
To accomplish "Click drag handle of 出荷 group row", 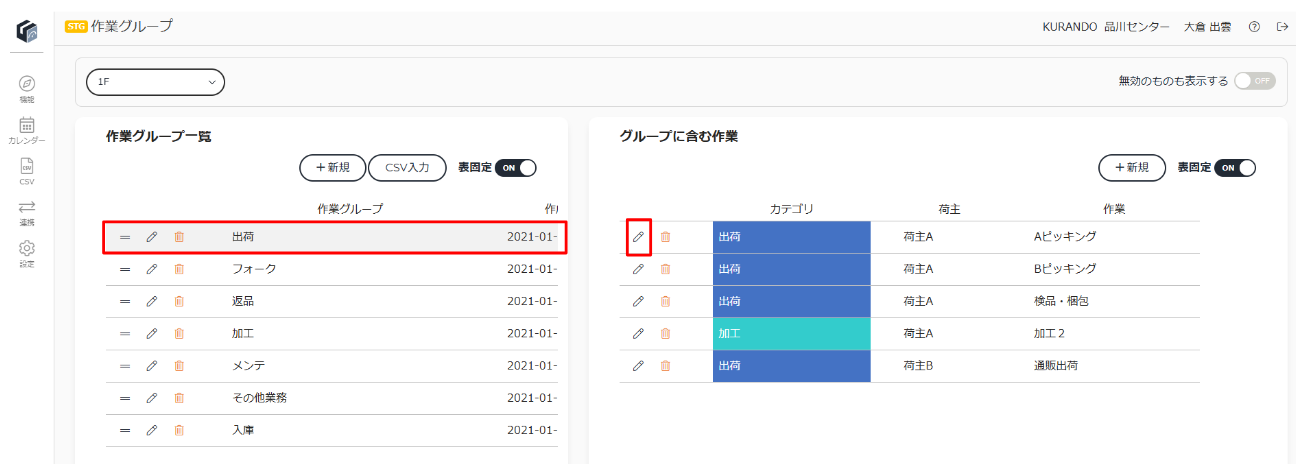I will click(125, 237).
